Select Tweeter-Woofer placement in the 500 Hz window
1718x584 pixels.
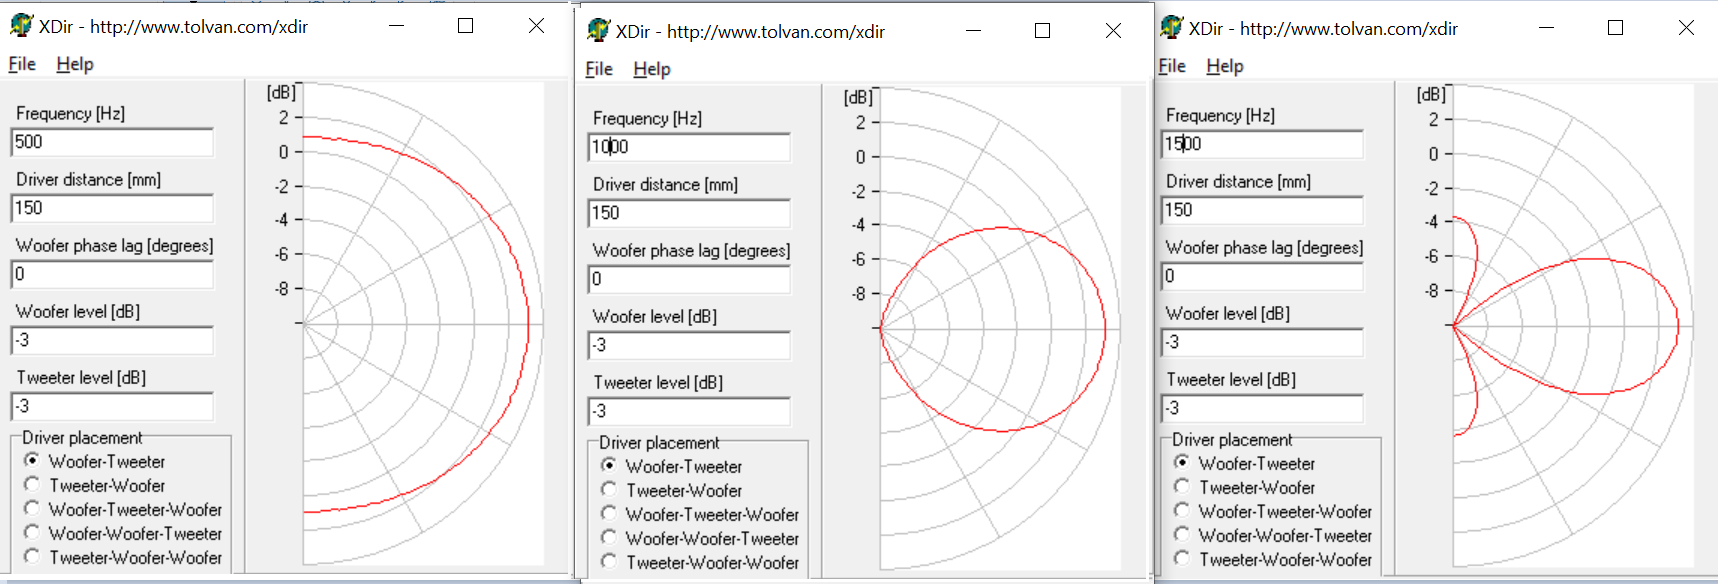pyautogui.click(x=95, y=485)
